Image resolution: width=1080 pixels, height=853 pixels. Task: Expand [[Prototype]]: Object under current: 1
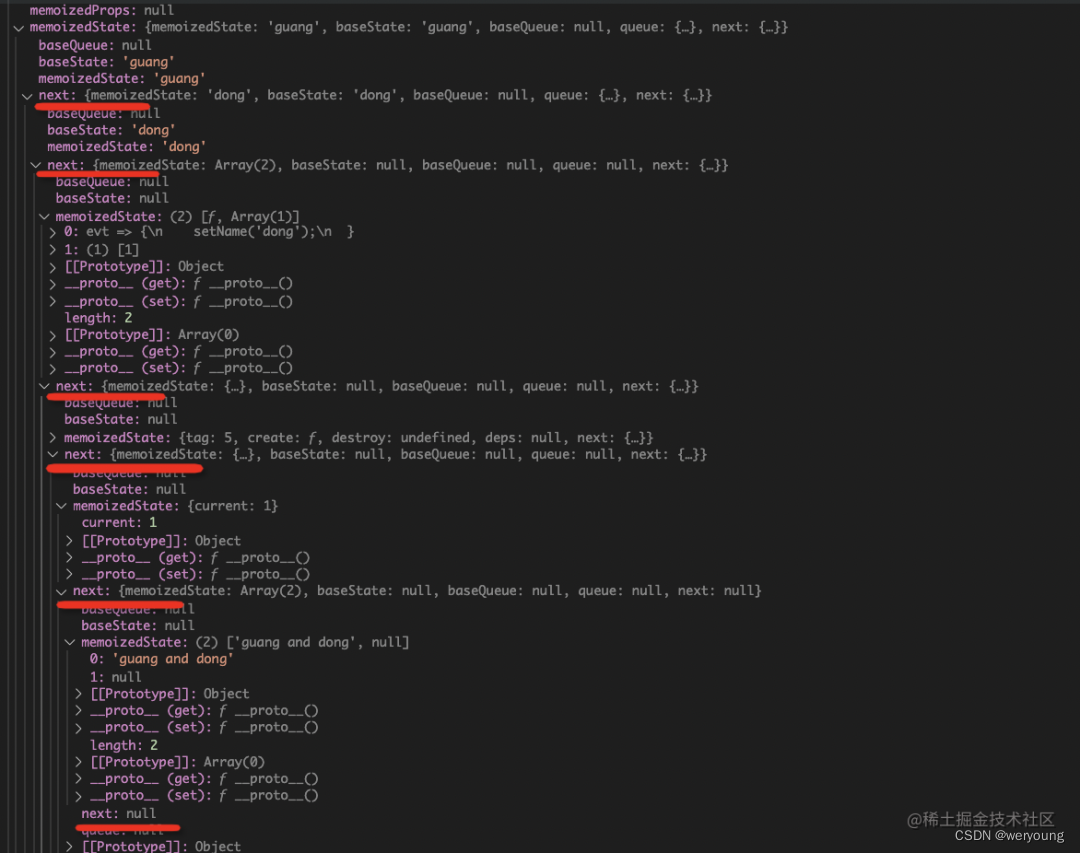point(70,542)
